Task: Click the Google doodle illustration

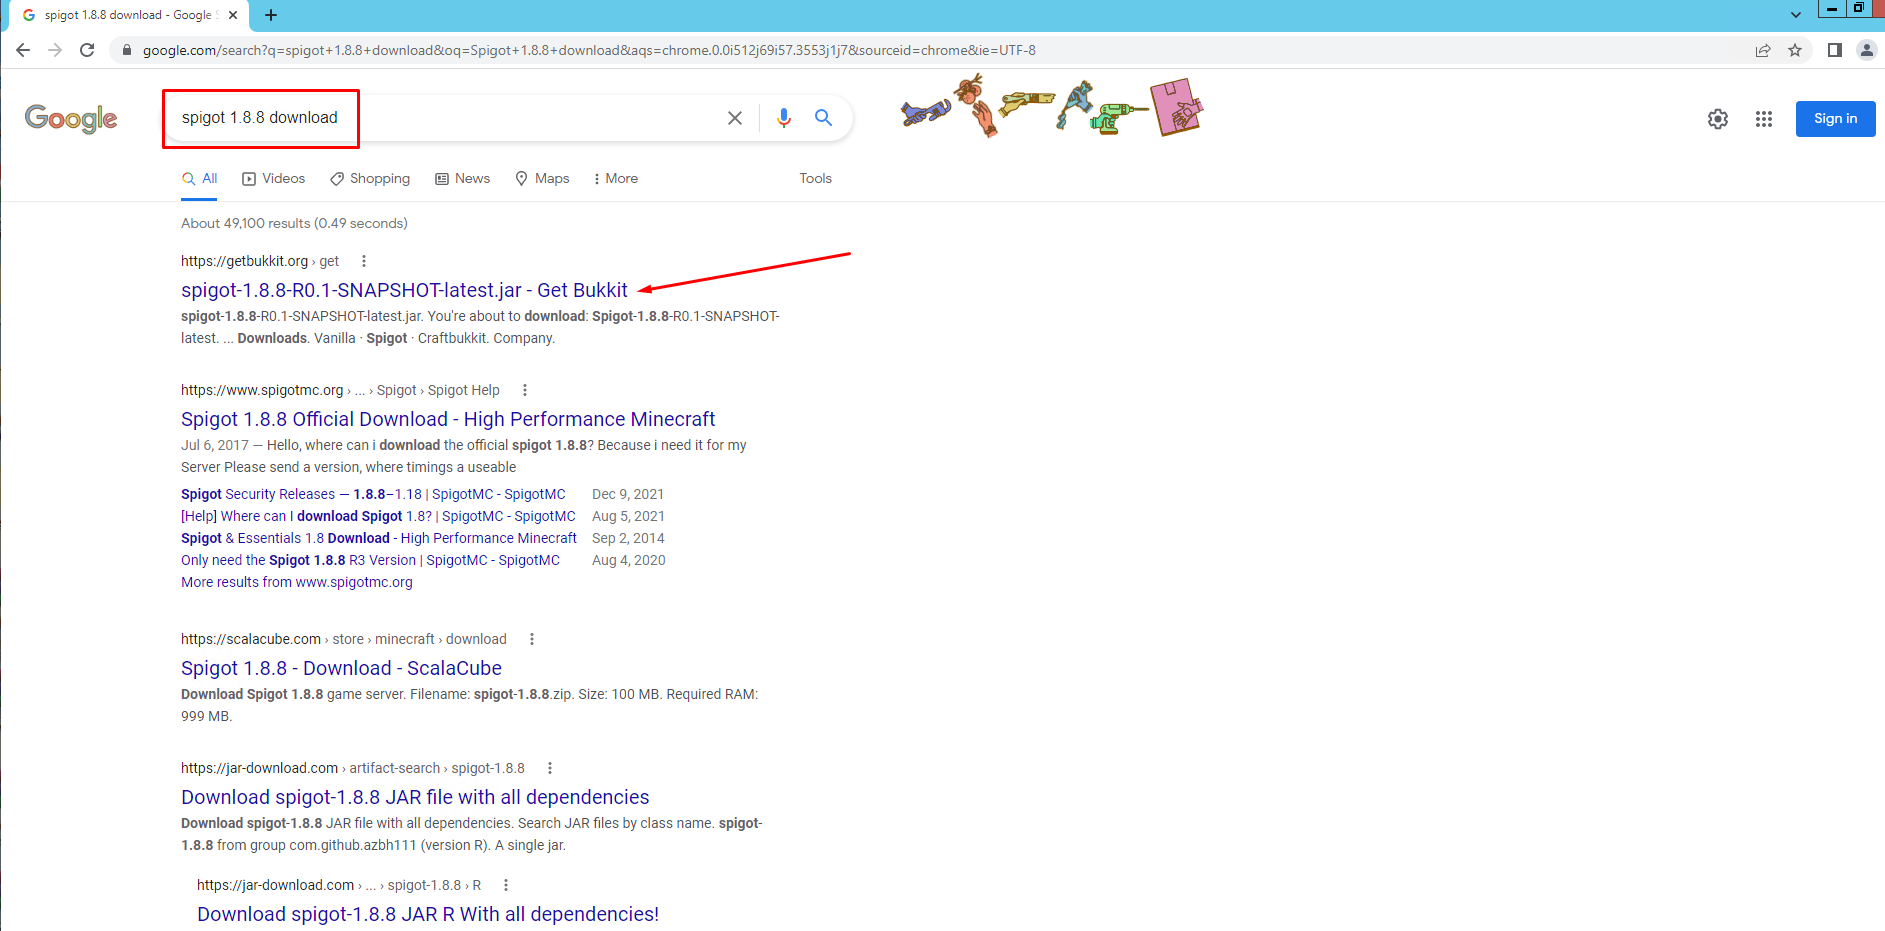Action: click(x=1052, y=106)
